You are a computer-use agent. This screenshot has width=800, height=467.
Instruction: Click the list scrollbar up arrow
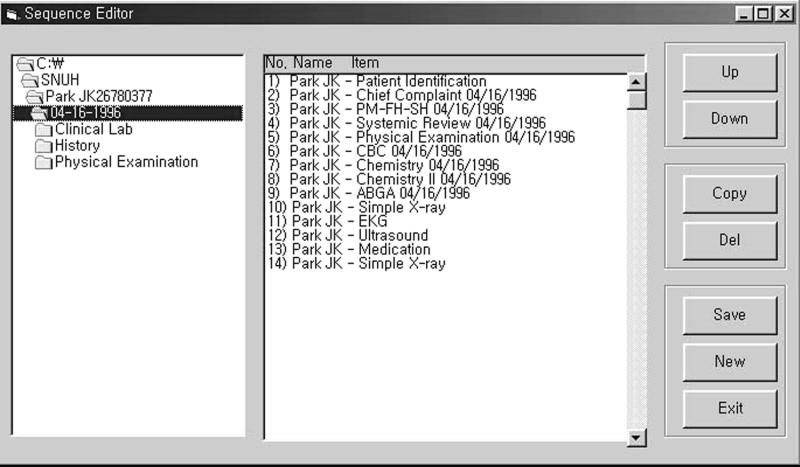tap(636, 82)
